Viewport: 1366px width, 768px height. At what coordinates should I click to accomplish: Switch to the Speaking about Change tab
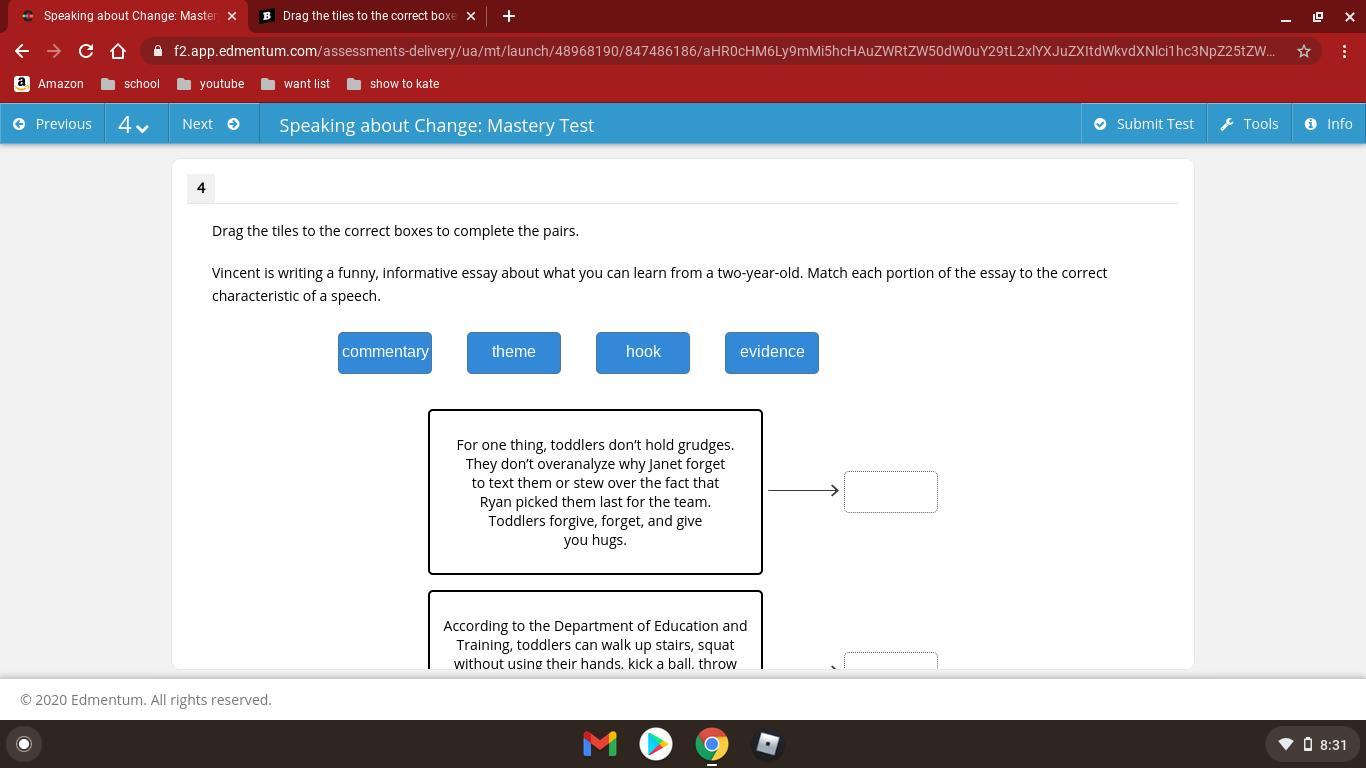[x=129, y=16]
